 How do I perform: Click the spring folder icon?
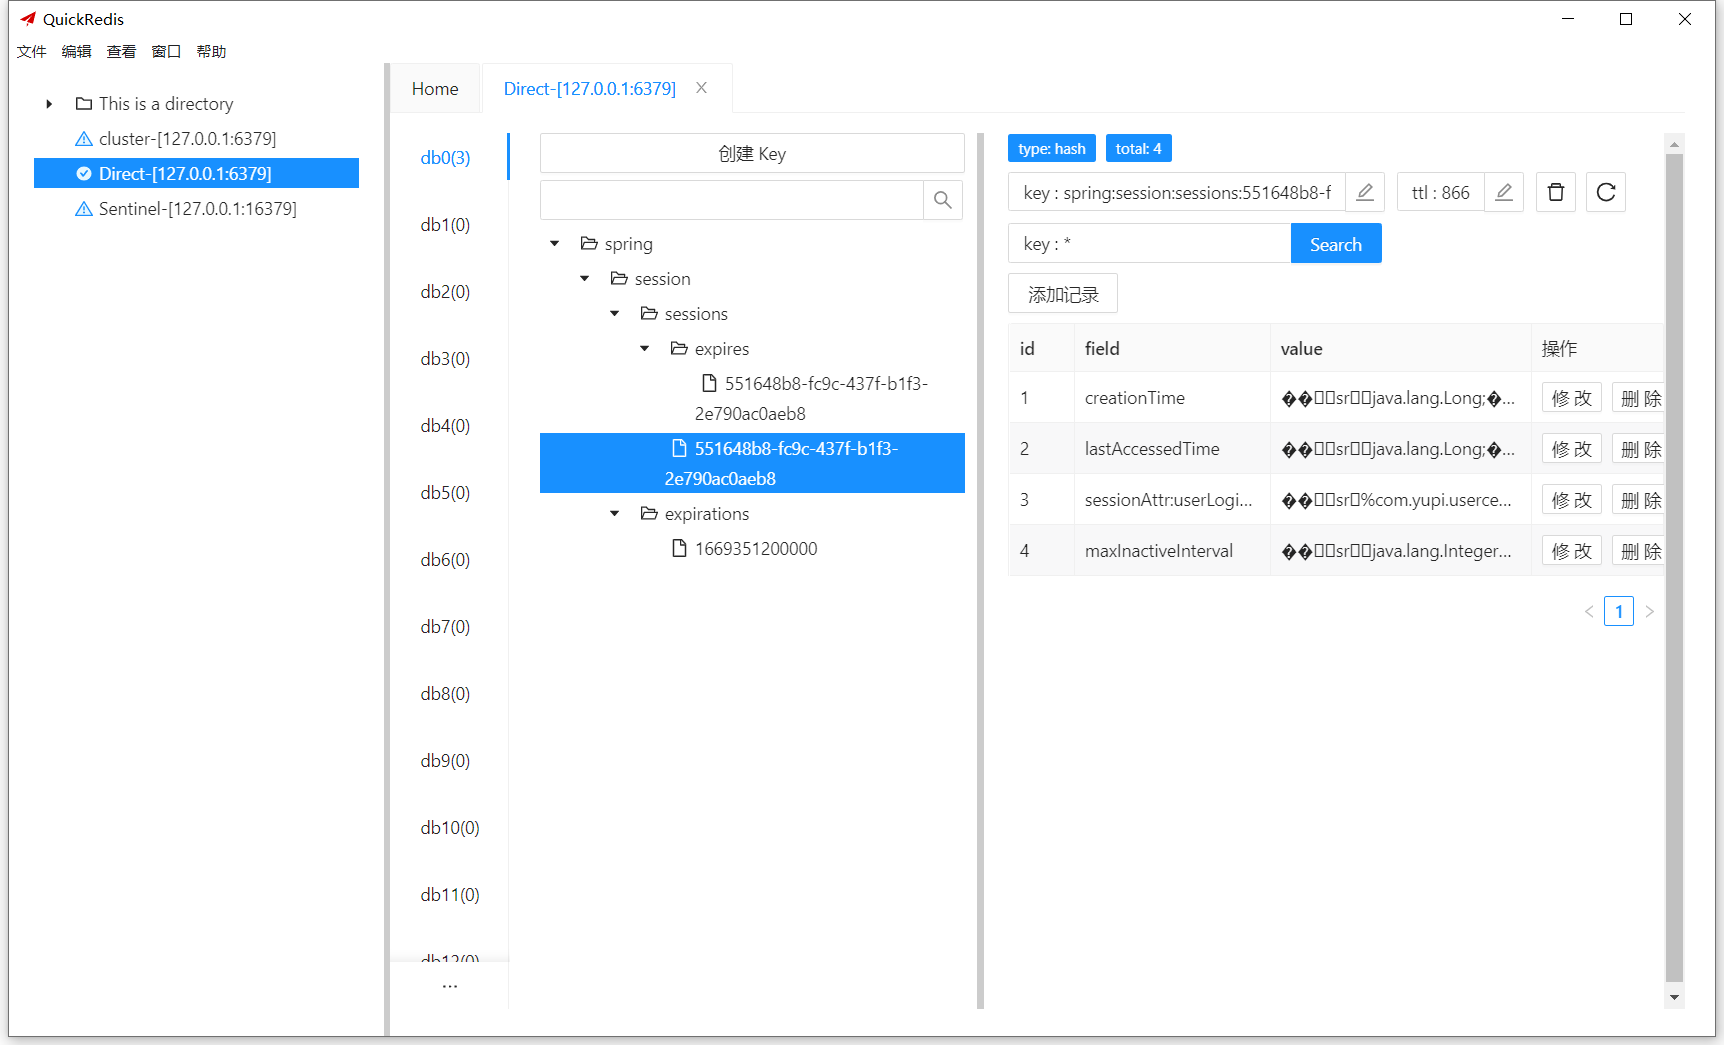click(589, 244)
